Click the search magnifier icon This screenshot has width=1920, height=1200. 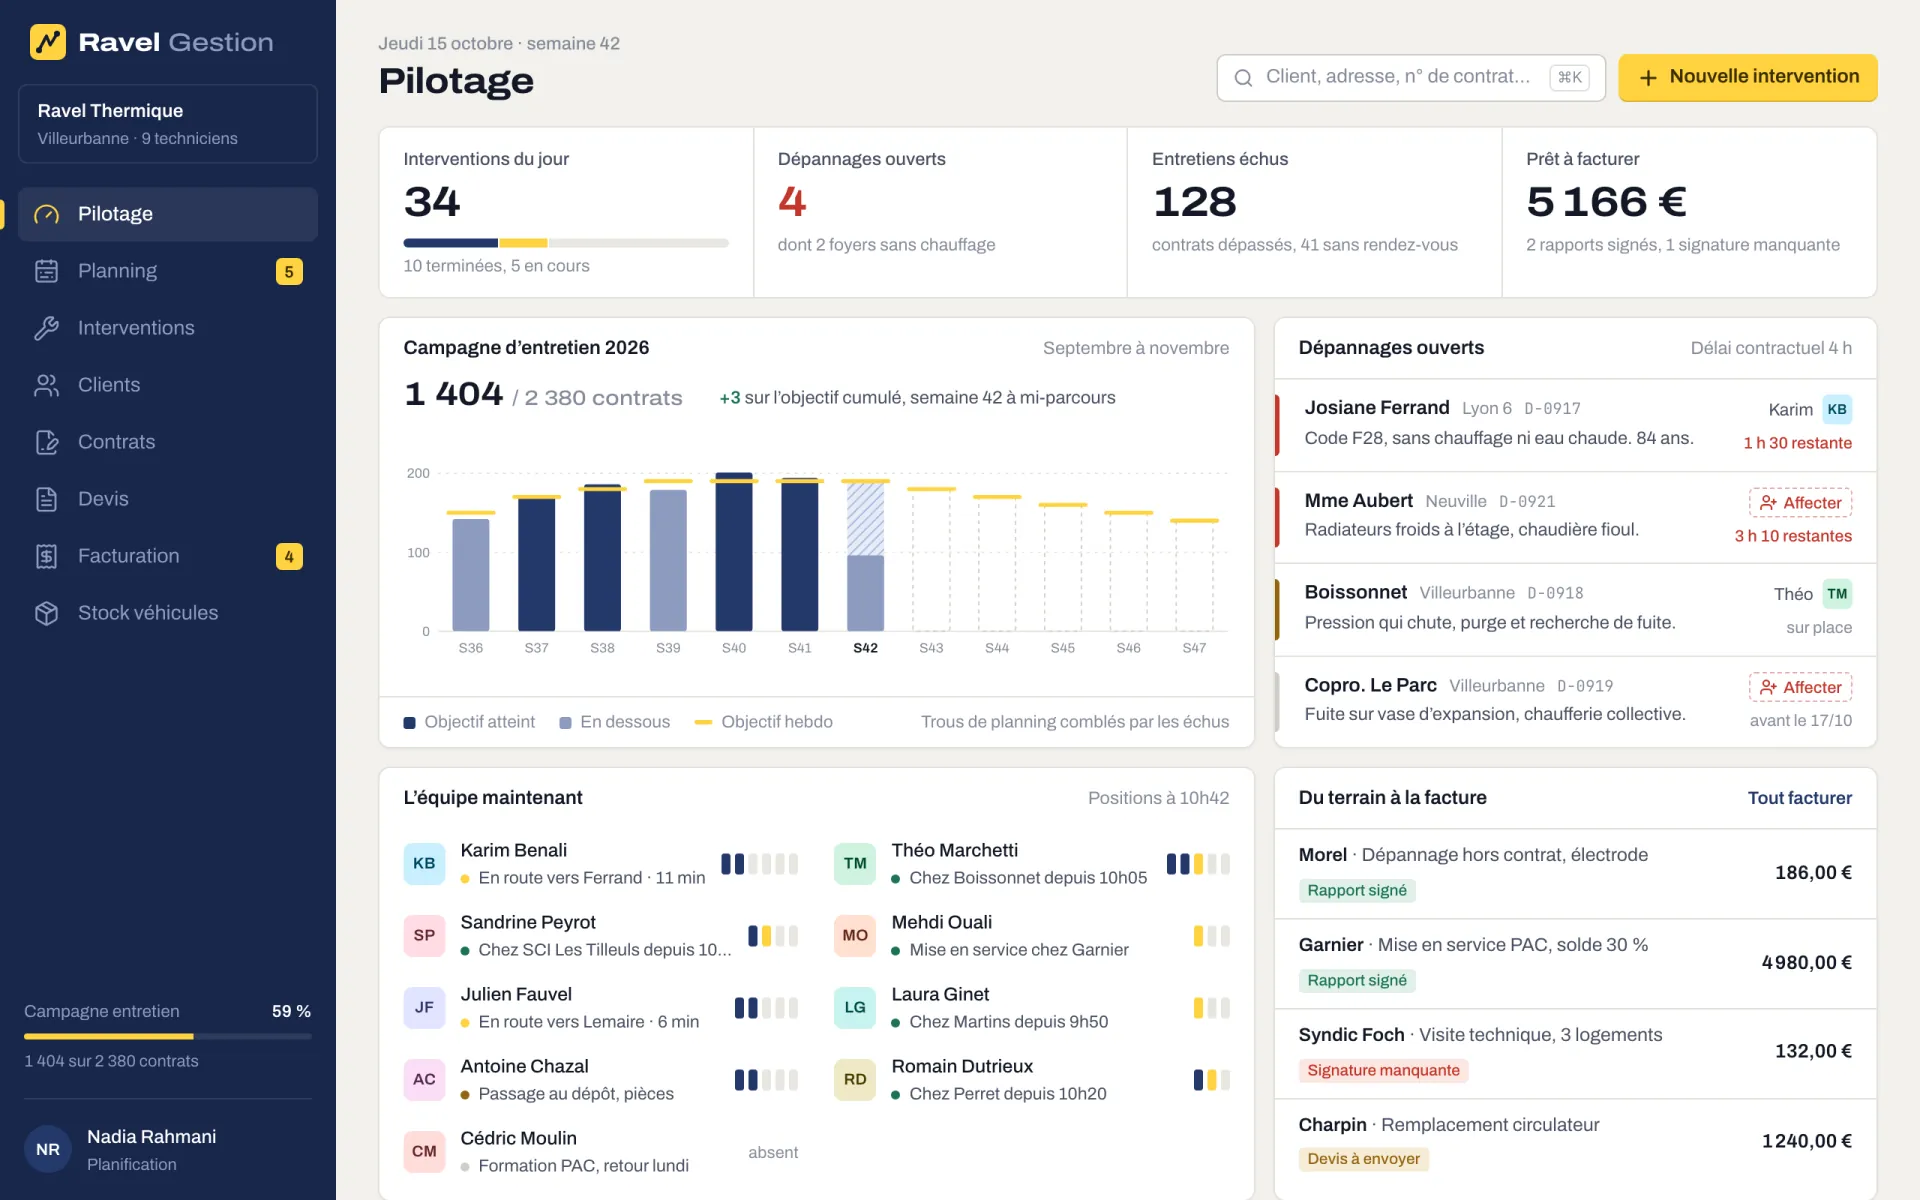(x=1243, y=78)
